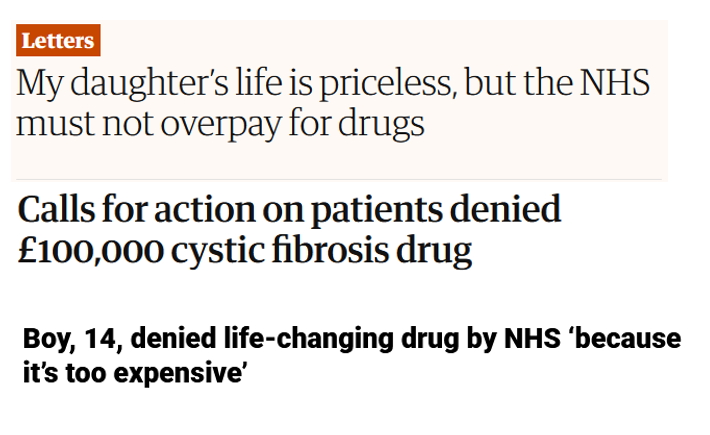This screenshot has height=435, width=710.
Task: Open the 'Boy, 14, denied life-changing drug' headline
Action: coord(351,340)
